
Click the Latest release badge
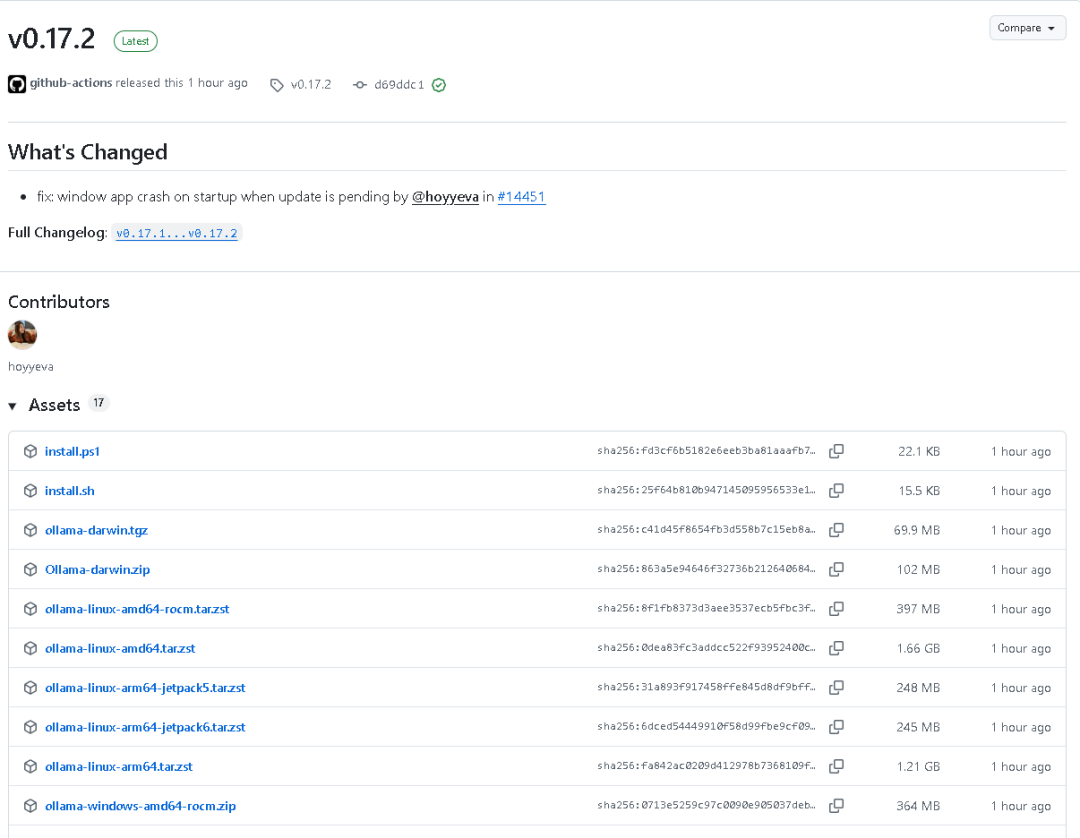136,41
